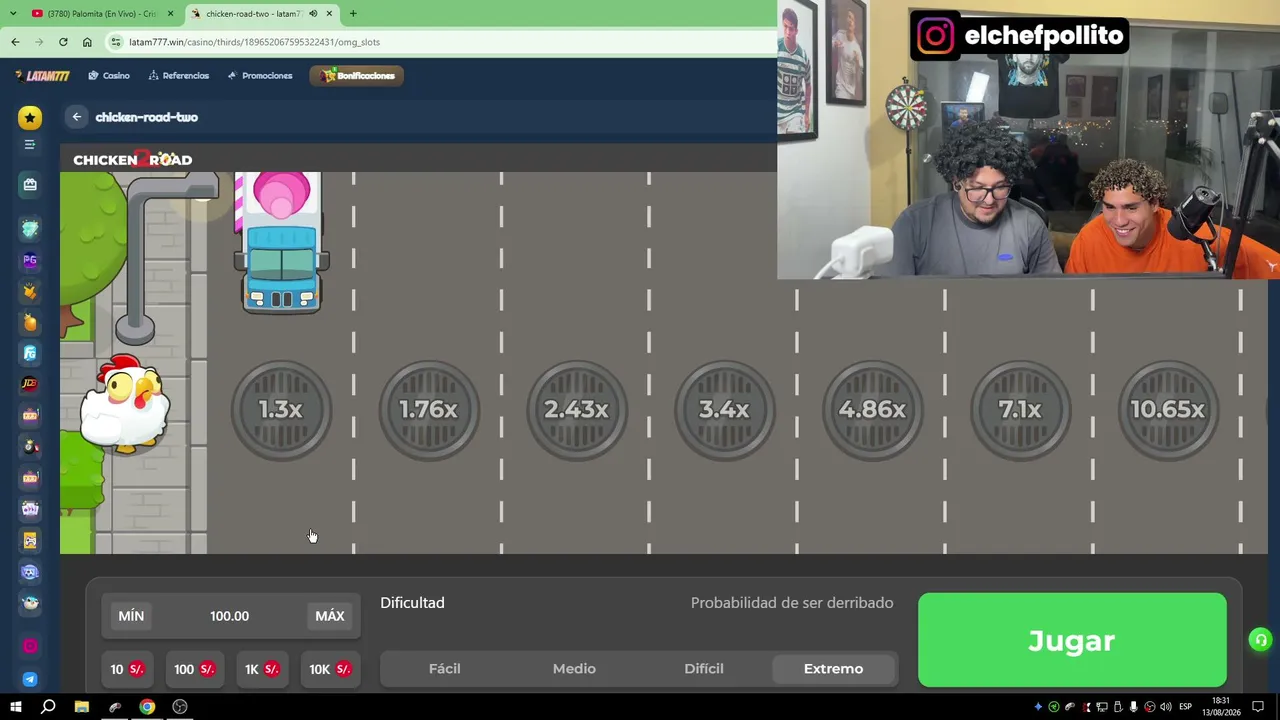Open the Casino menu
Screen dimensions: 1280x720
click(109, 76)
